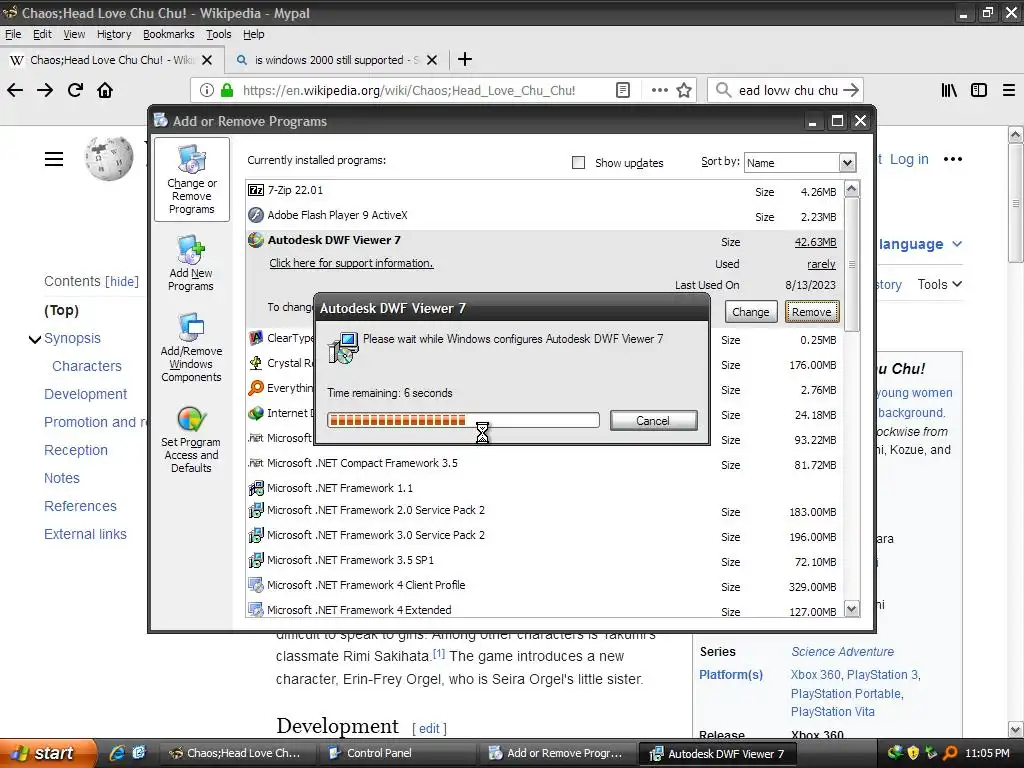Screen dimensions: 1024x768
Task: Open 'Click here for support information' link
Action: (x=351, y=263)
